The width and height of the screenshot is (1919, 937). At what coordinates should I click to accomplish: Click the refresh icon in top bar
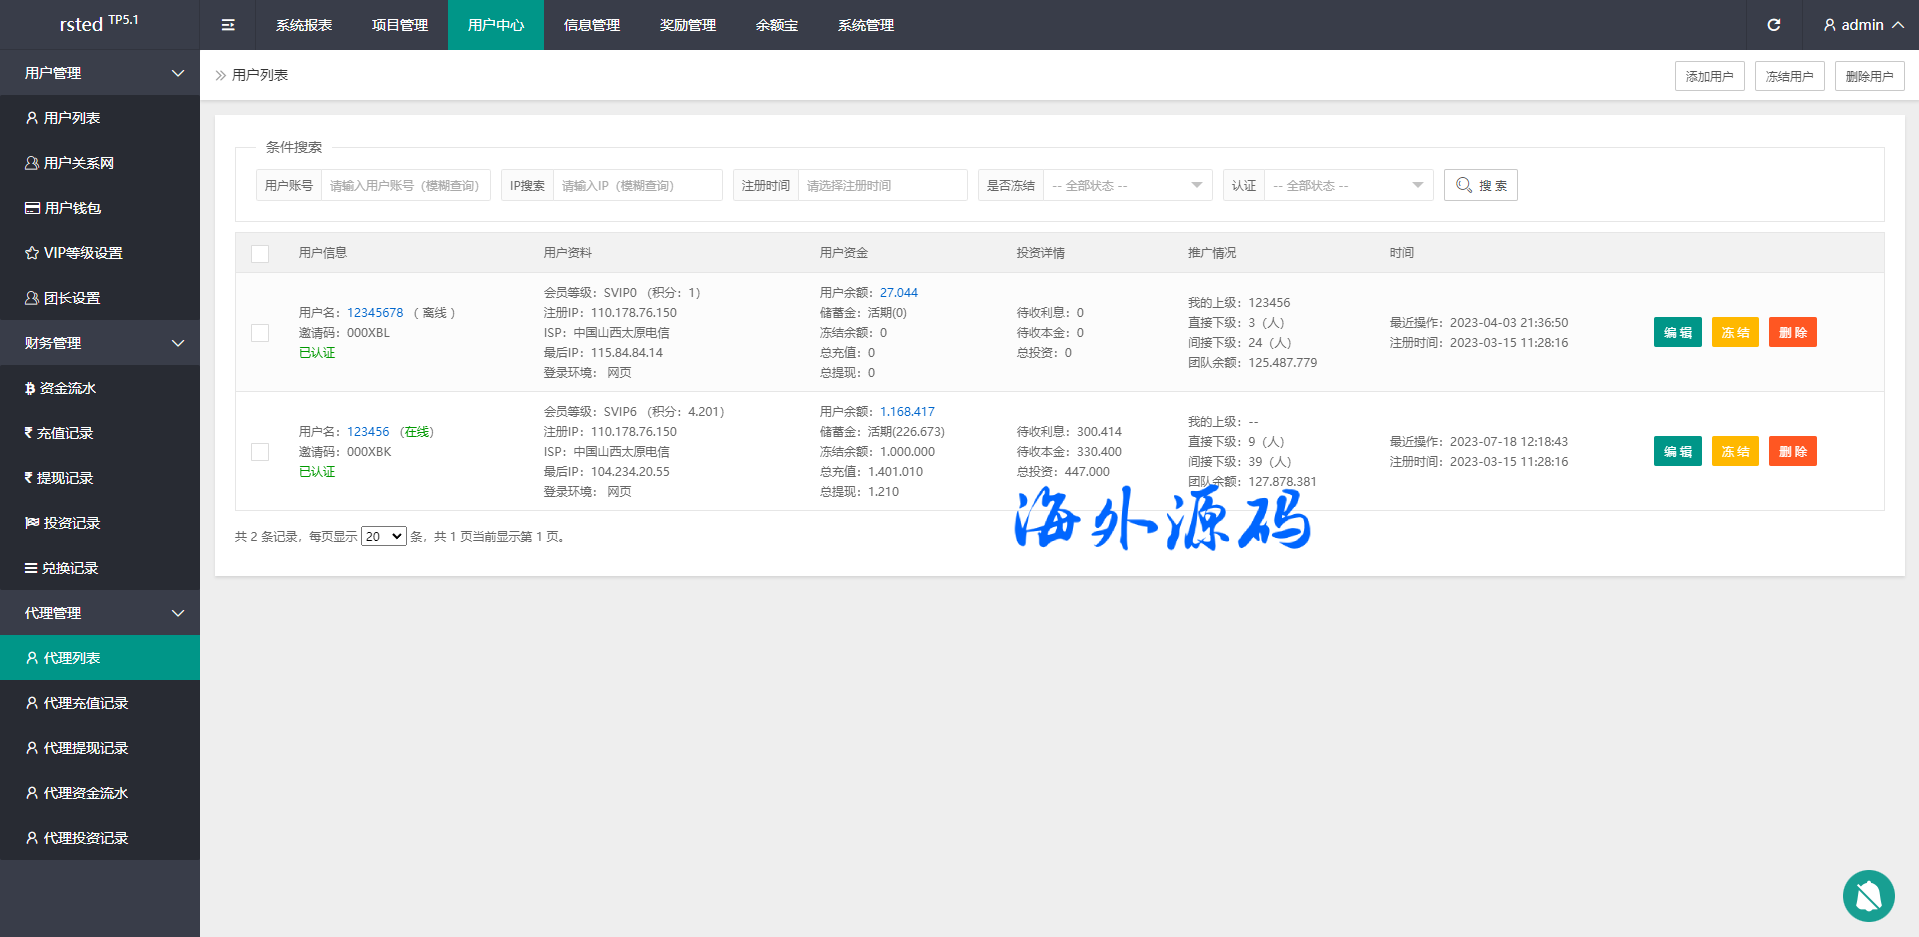coord(1773,25)
